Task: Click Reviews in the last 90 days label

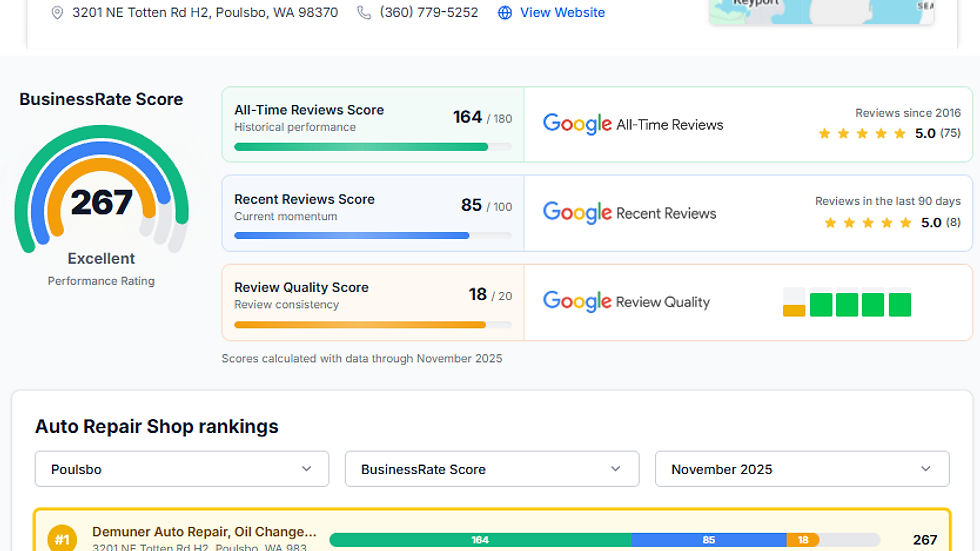Action: point(888,201)
